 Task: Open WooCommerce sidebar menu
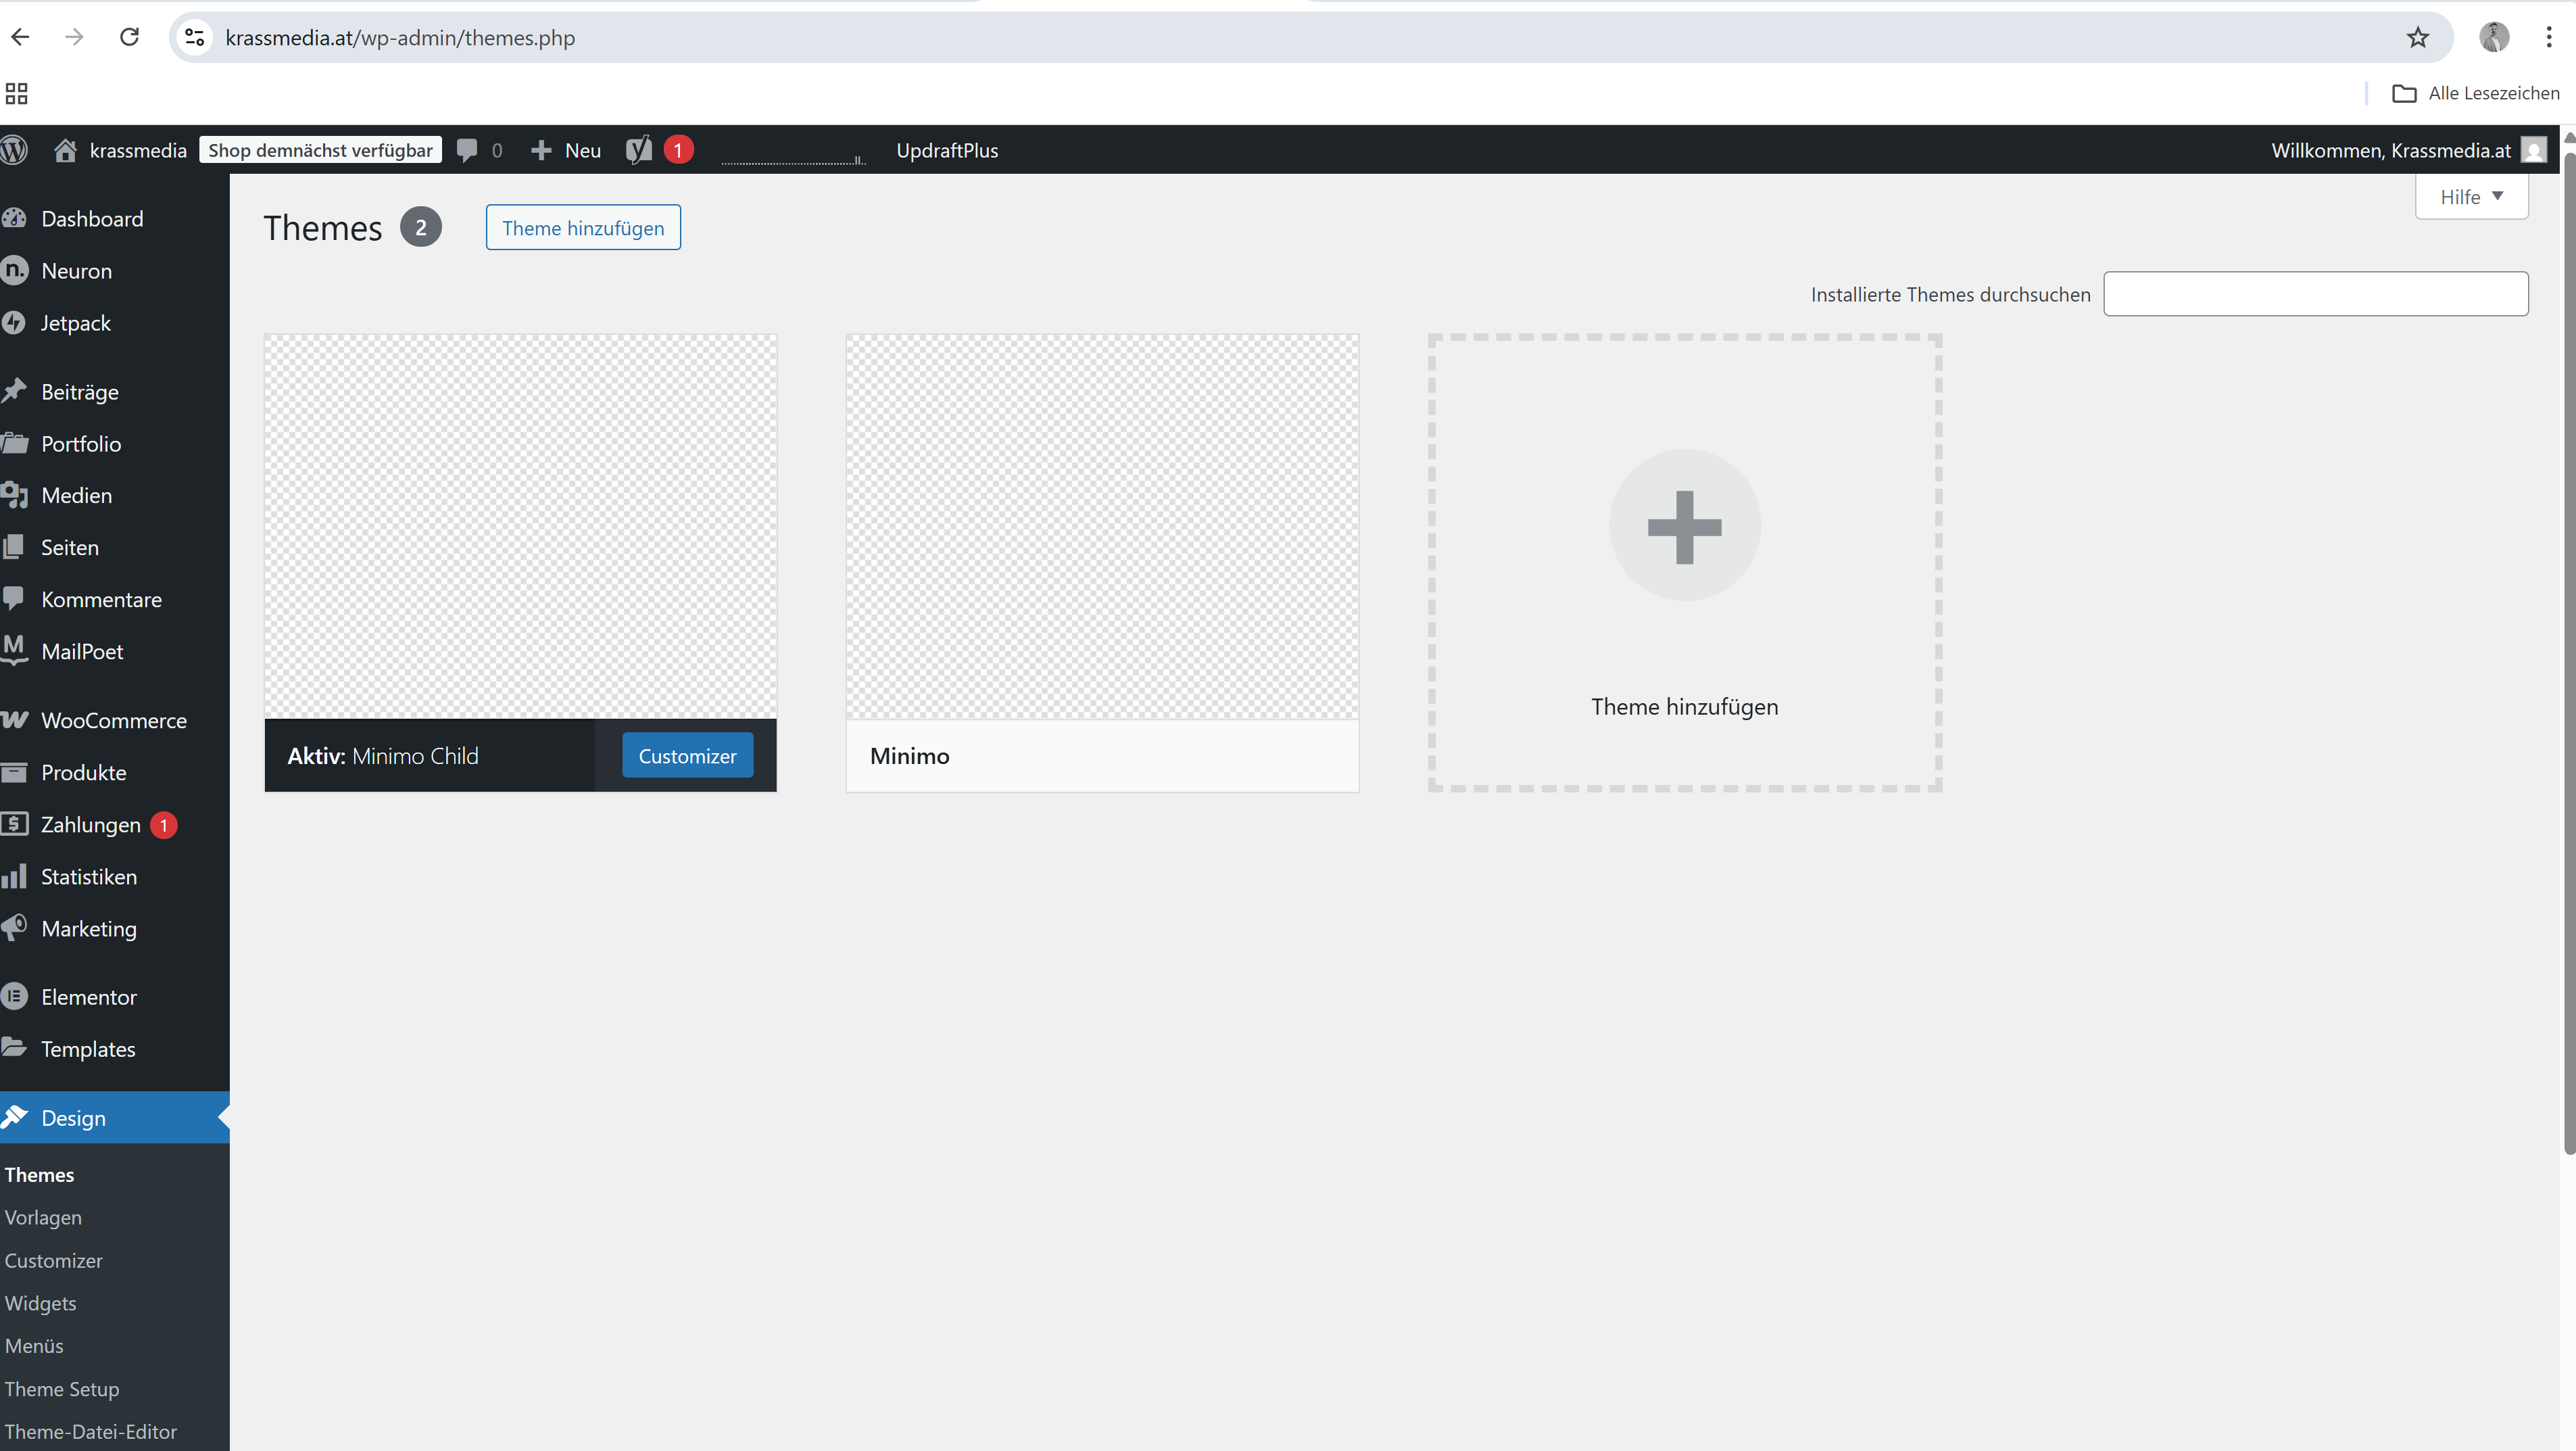[114, 721]
